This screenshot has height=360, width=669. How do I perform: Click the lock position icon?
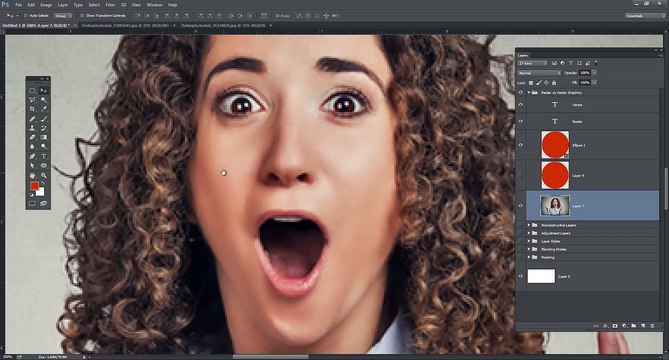click(547, 83)
